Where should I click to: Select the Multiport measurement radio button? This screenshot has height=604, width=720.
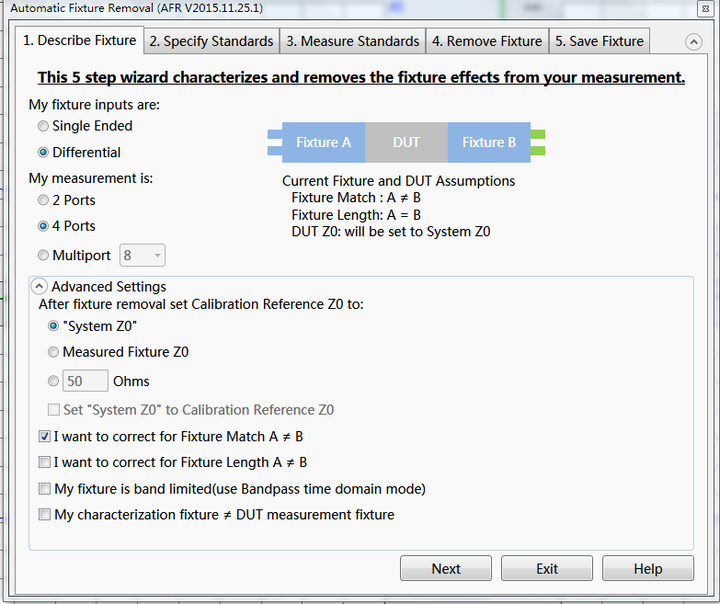(43, 256)
